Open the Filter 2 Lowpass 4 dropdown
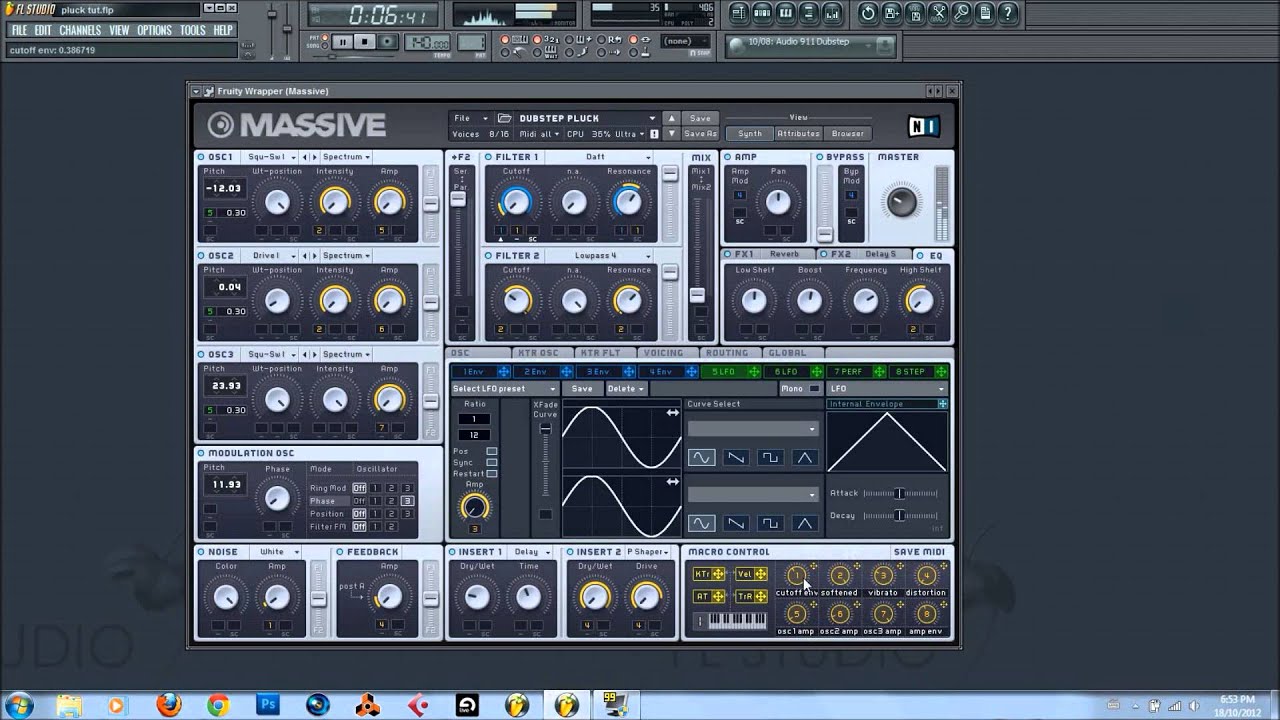The height and width of the screenshot is (720, 1280). tap(603, 256)
